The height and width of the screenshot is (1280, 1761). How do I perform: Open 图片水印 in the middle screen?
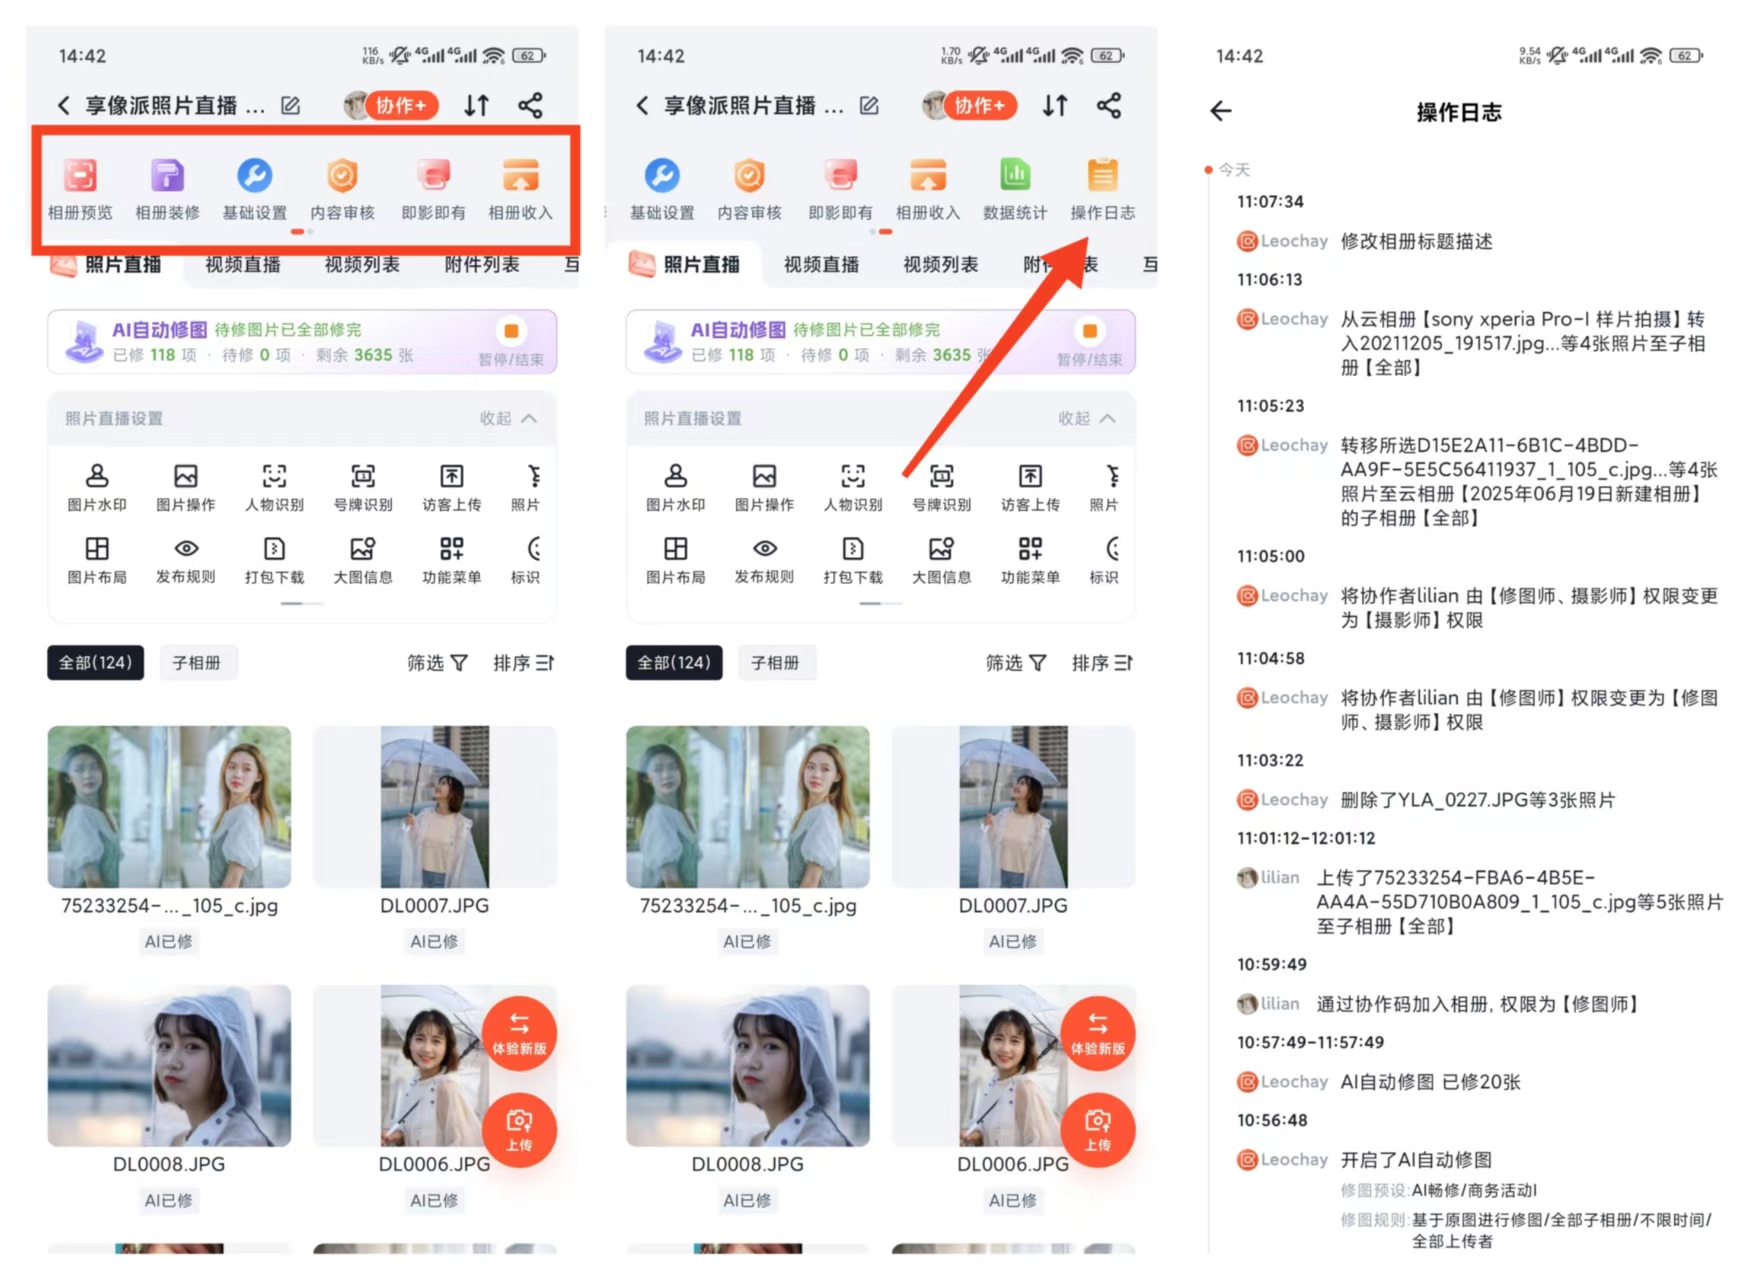click(x=676, y=488)
